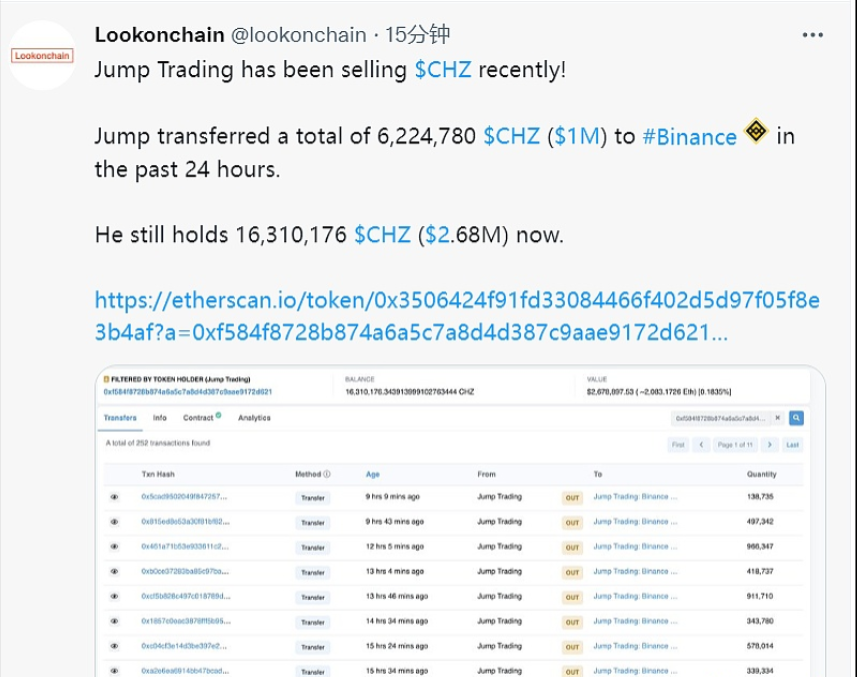Jump to Last page of transactions
This screenshot has width=857, height=677.
(x=793, y=444)
